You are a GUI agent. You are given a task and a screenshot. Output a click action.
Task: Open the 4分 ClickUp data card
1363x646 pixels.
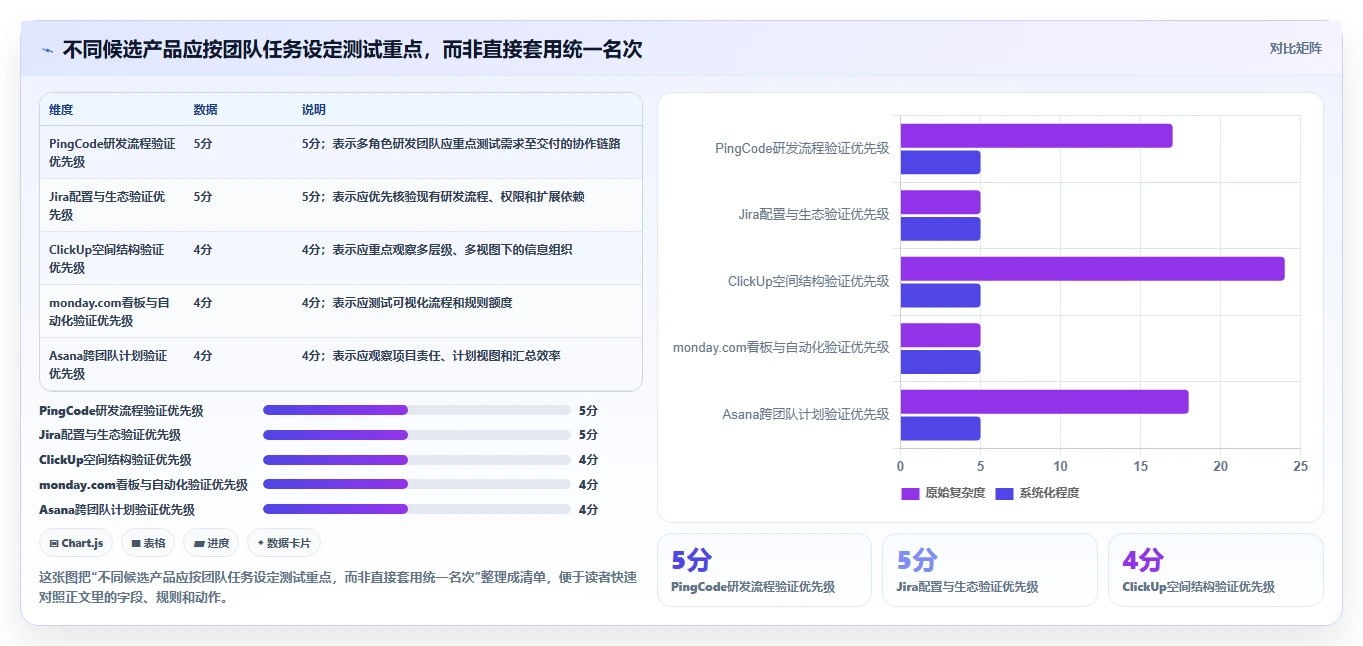1215,570
